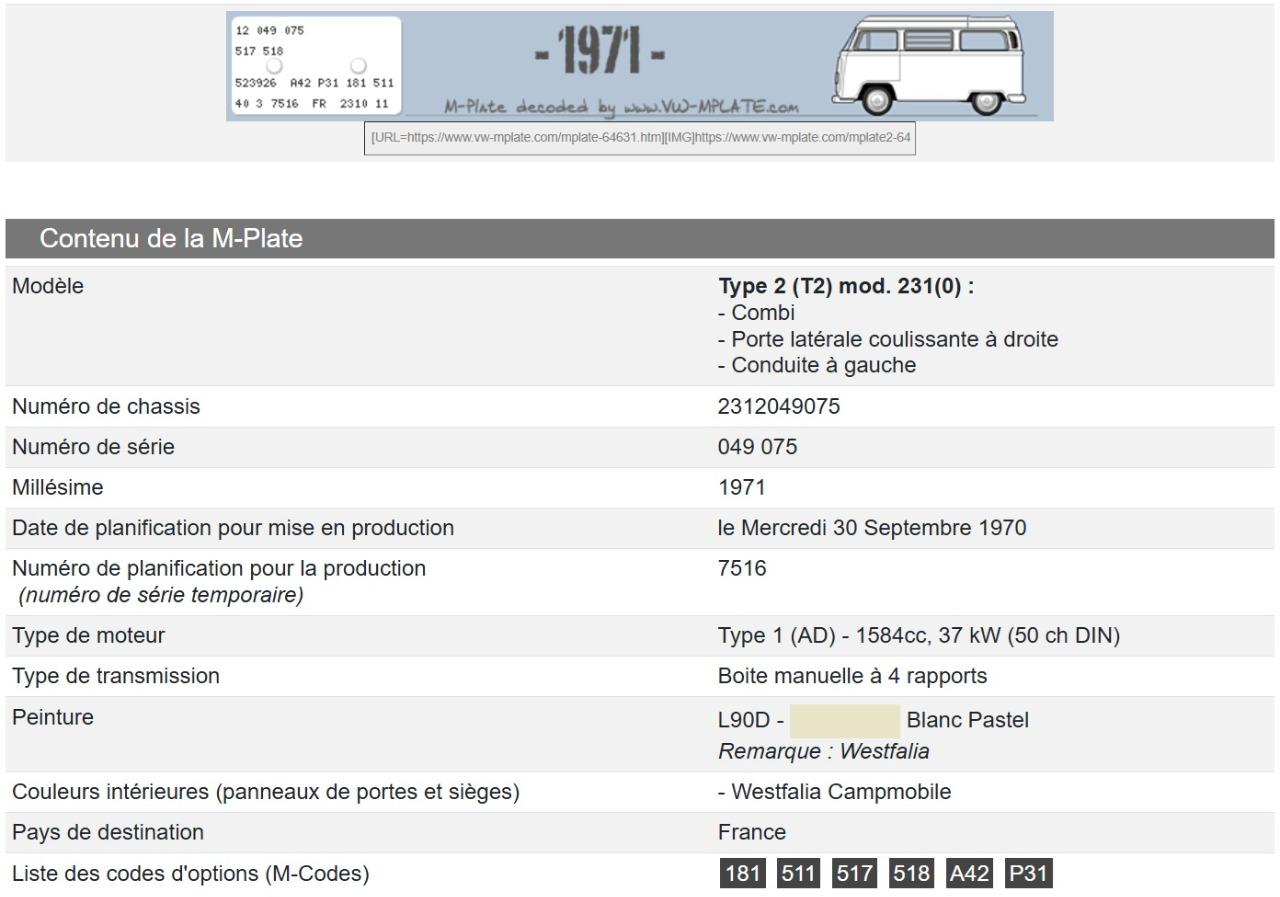Click the A42 M-Code badge

point(969,874)
